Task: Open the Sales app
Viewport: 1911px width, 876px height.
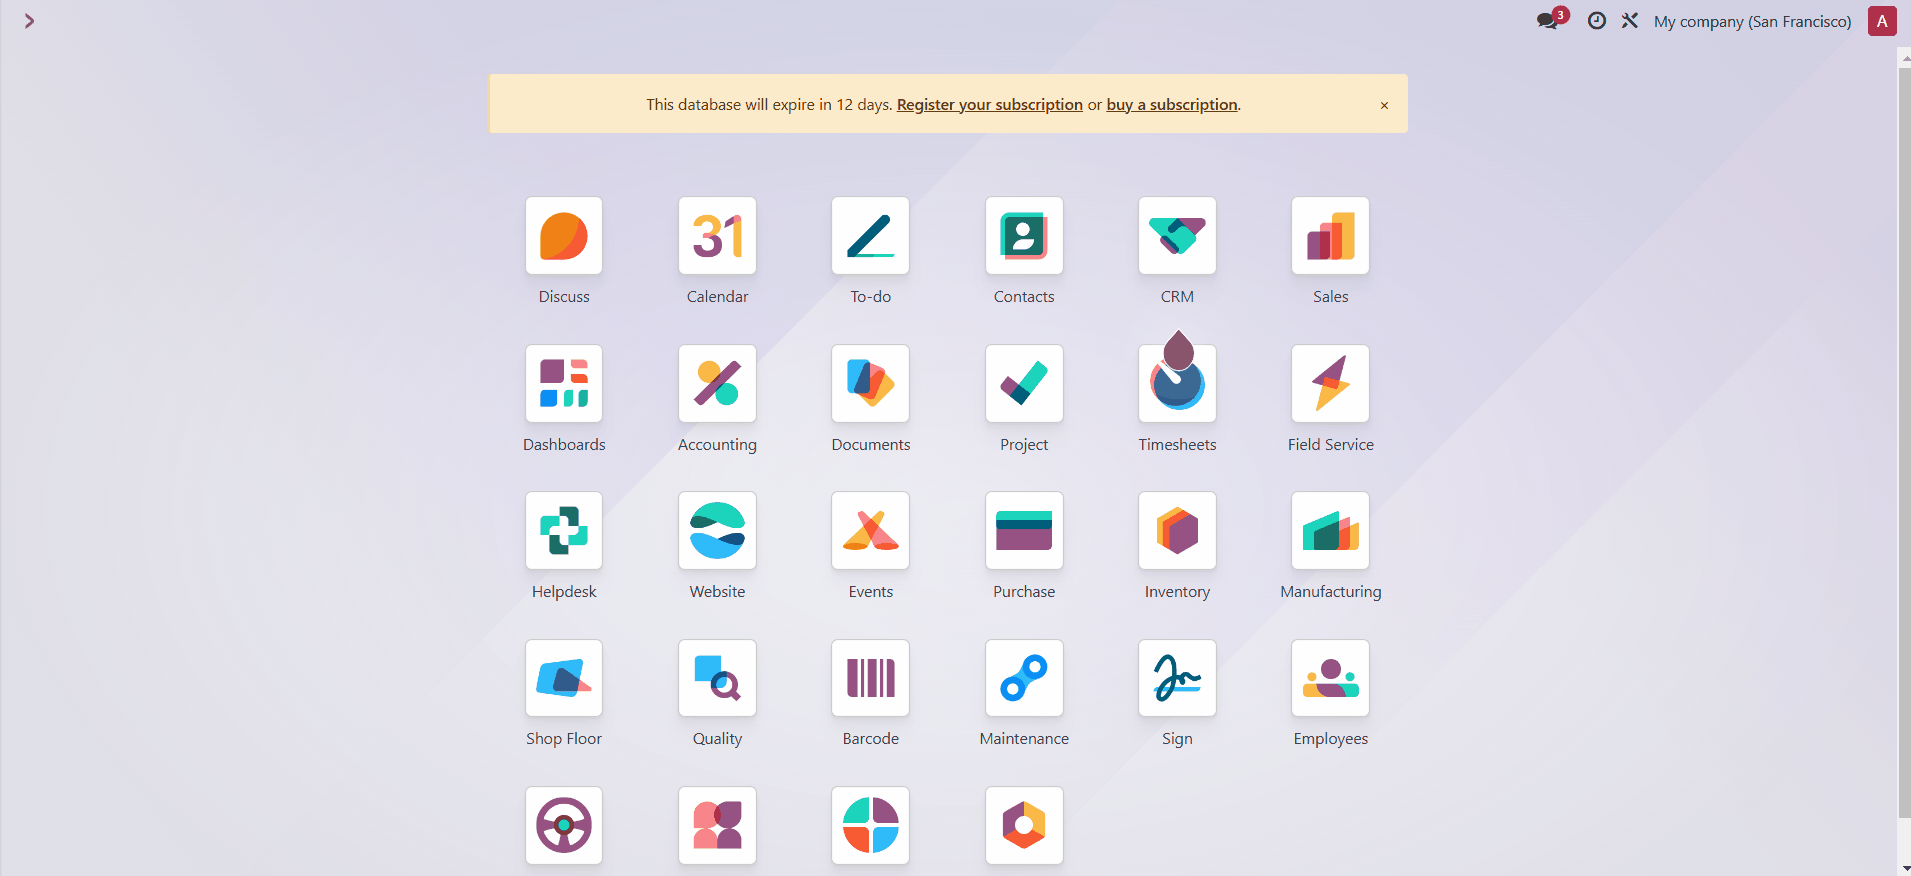Action: click(x=1330, y=236)
